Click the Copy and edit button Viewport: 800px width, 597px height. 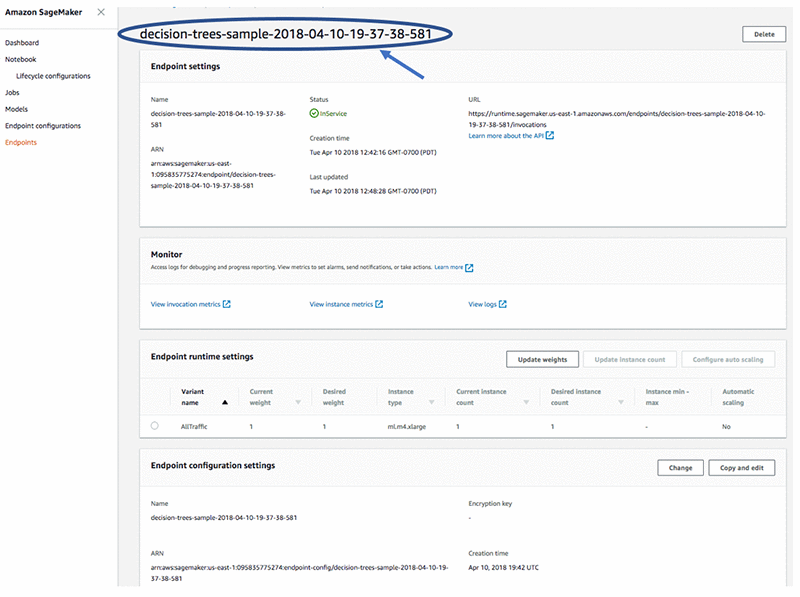[741, 467]
